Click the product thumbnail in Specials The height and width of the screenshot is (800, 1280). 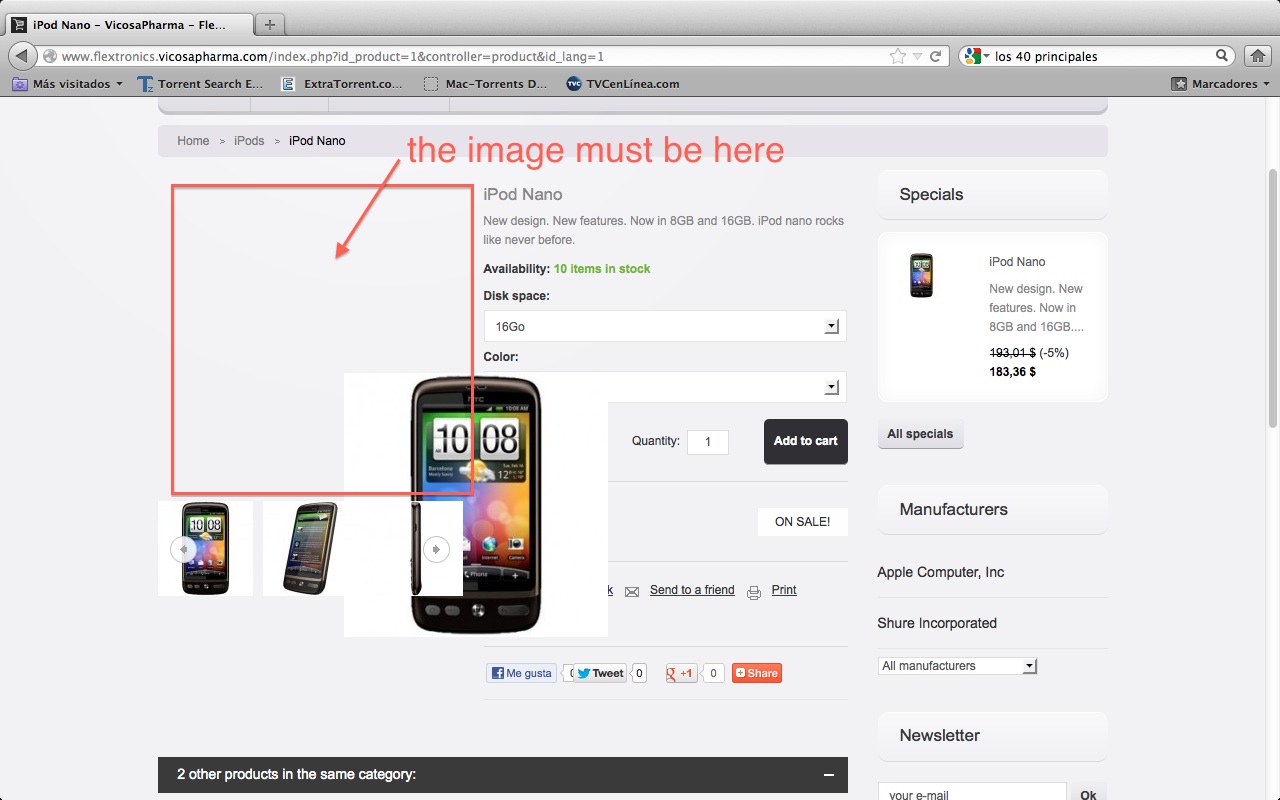coord(921,275)
